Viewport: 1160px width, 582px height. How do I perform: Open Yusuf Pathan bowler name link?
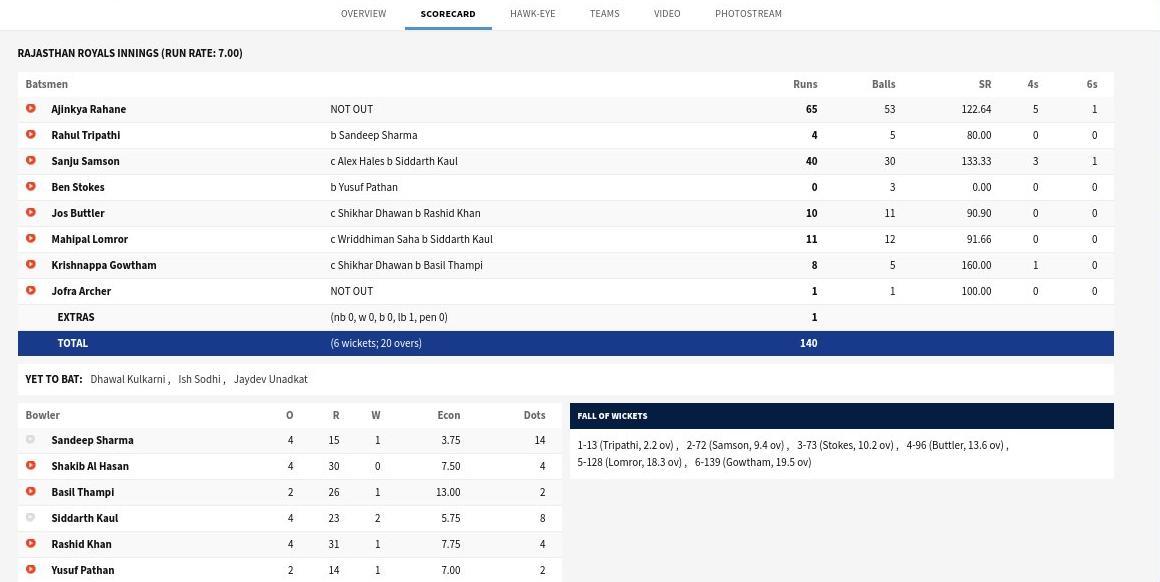tap(83, 569)
